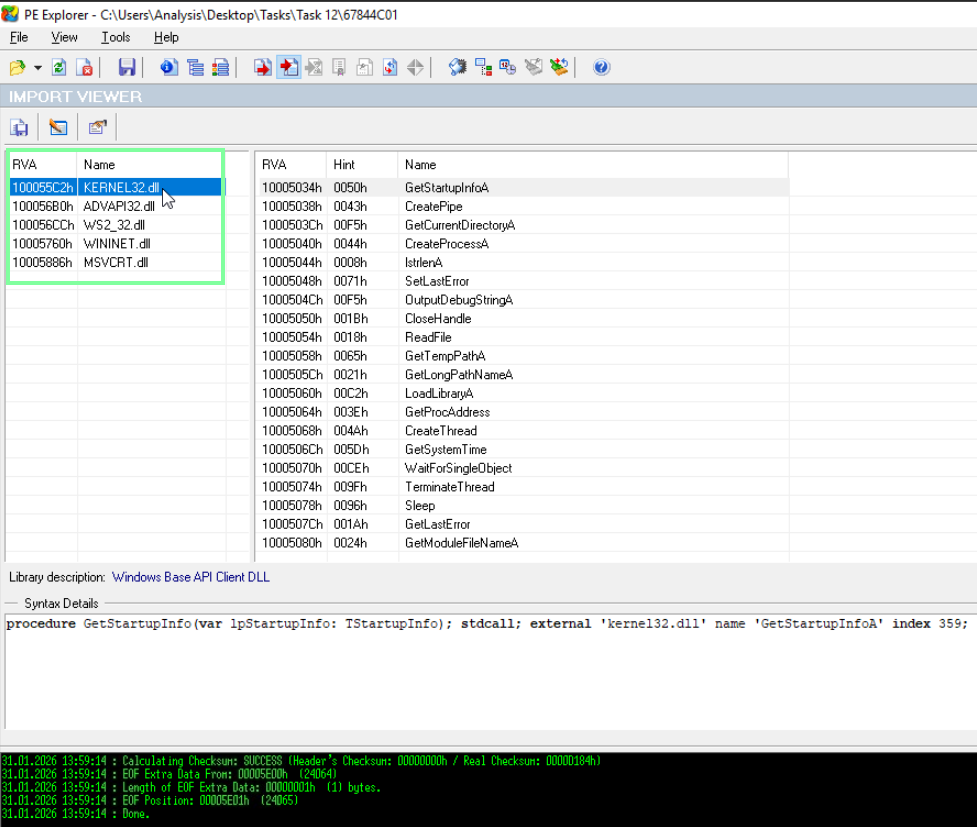Expand the Open File recent dropdown arrow
The width and height of the screenshot is (977, 827).
point(37,67)
